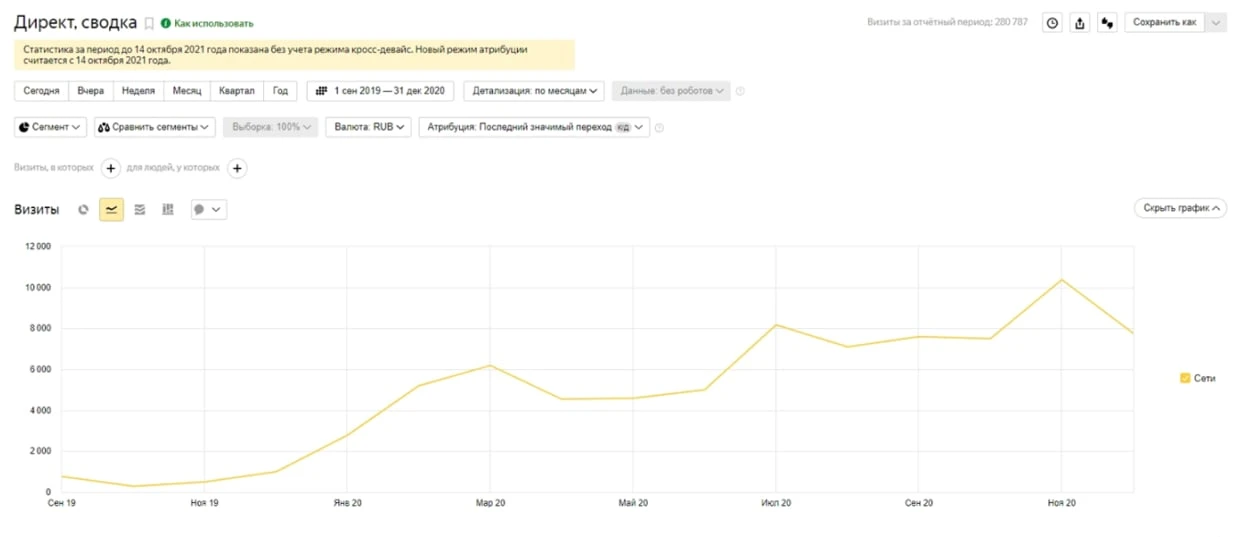Open the Как использовать help link
The image size is (1240, 537).
tap(213, 23)
